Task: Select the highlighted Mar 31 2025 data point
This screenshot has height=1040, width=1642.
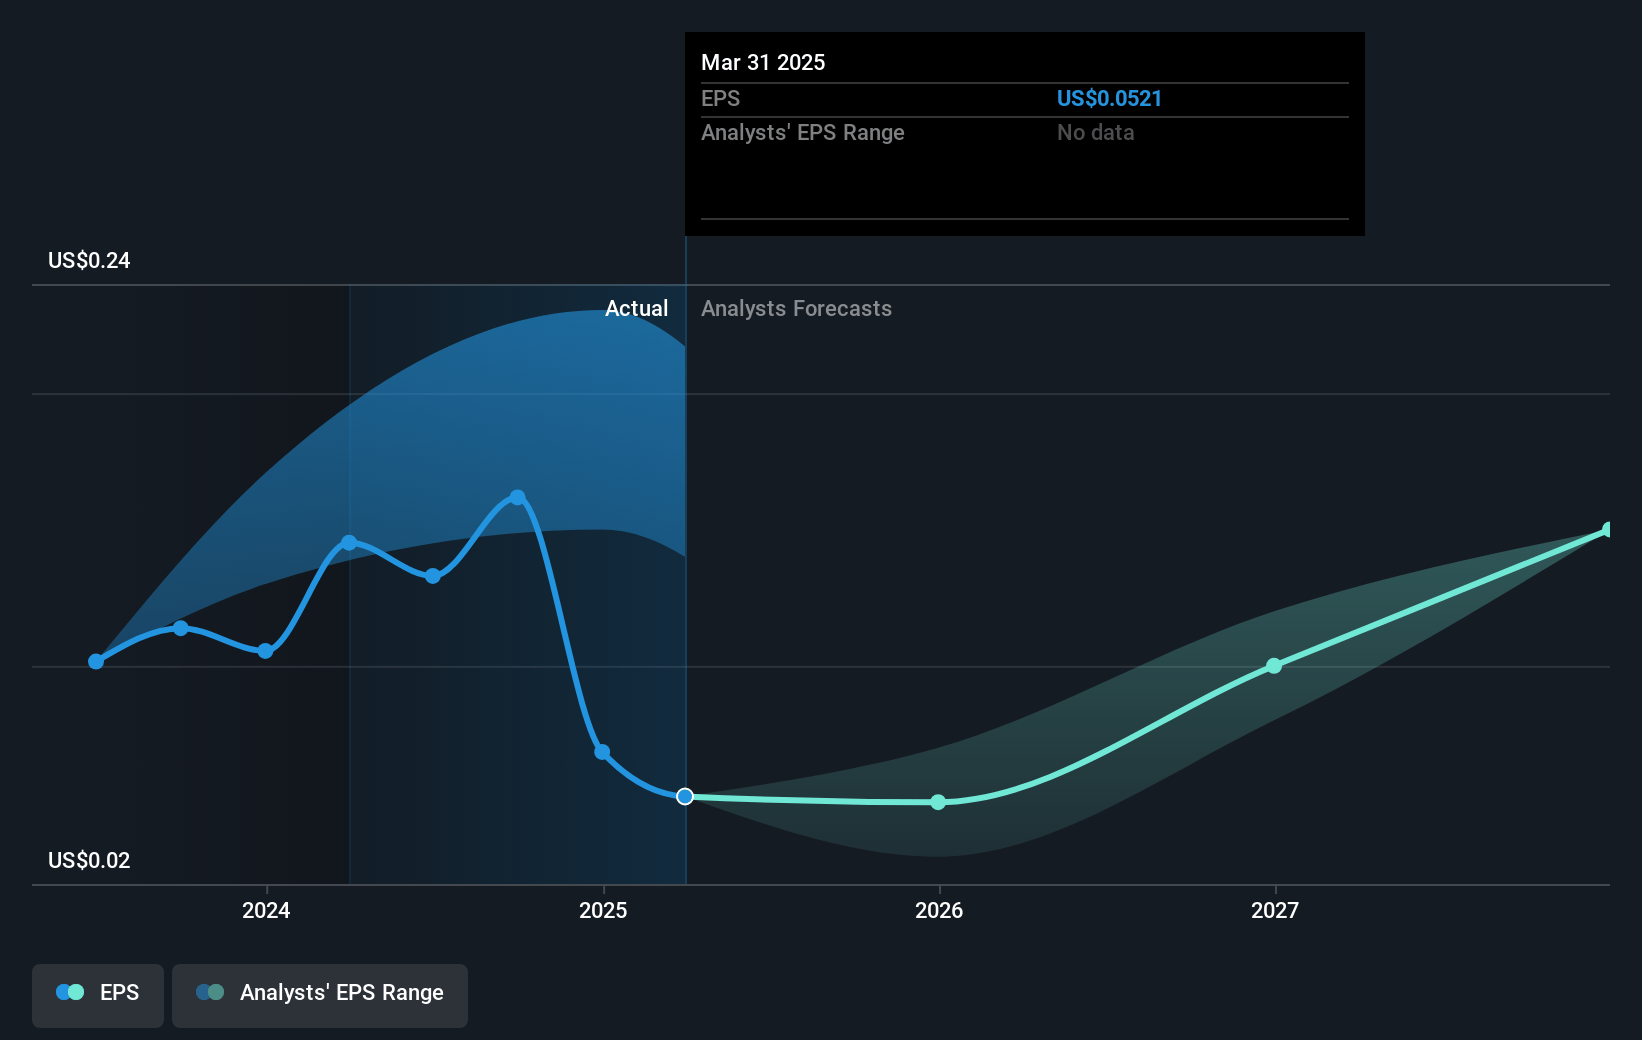Action: [x=685, y=796]
